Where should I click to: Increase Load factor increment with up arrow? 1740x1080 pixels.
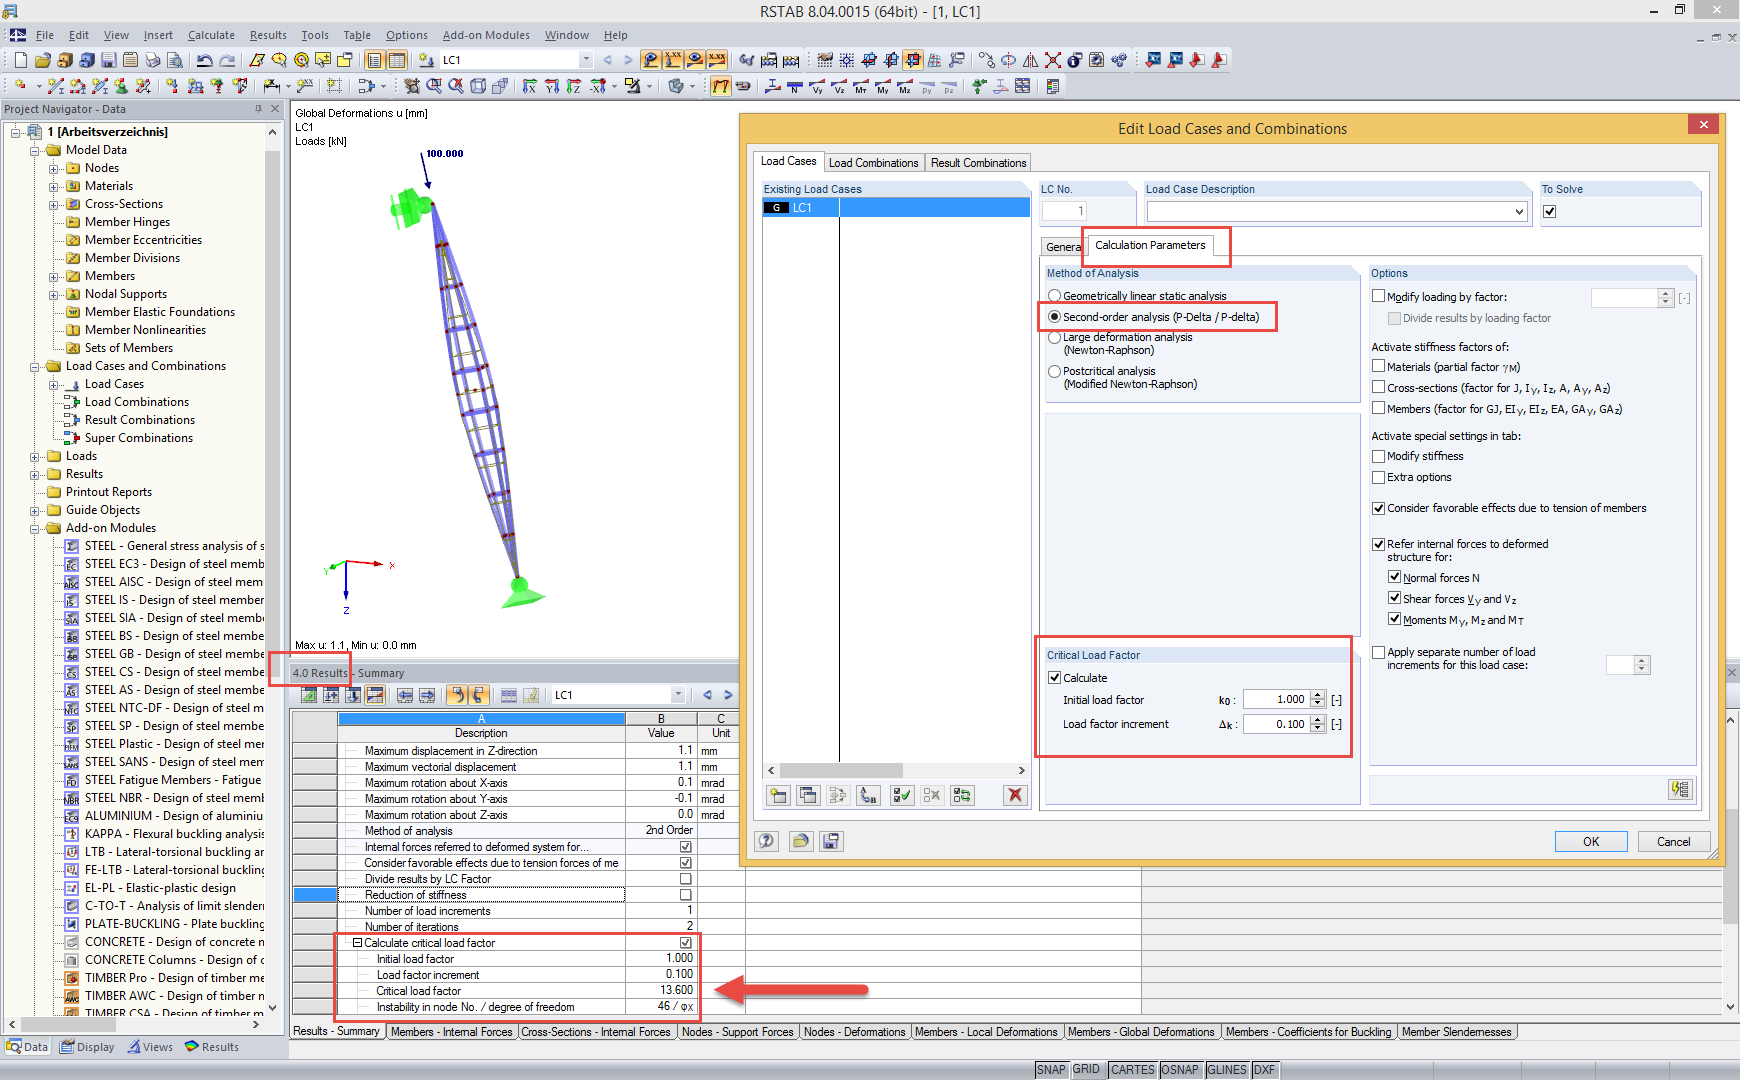1318,720
